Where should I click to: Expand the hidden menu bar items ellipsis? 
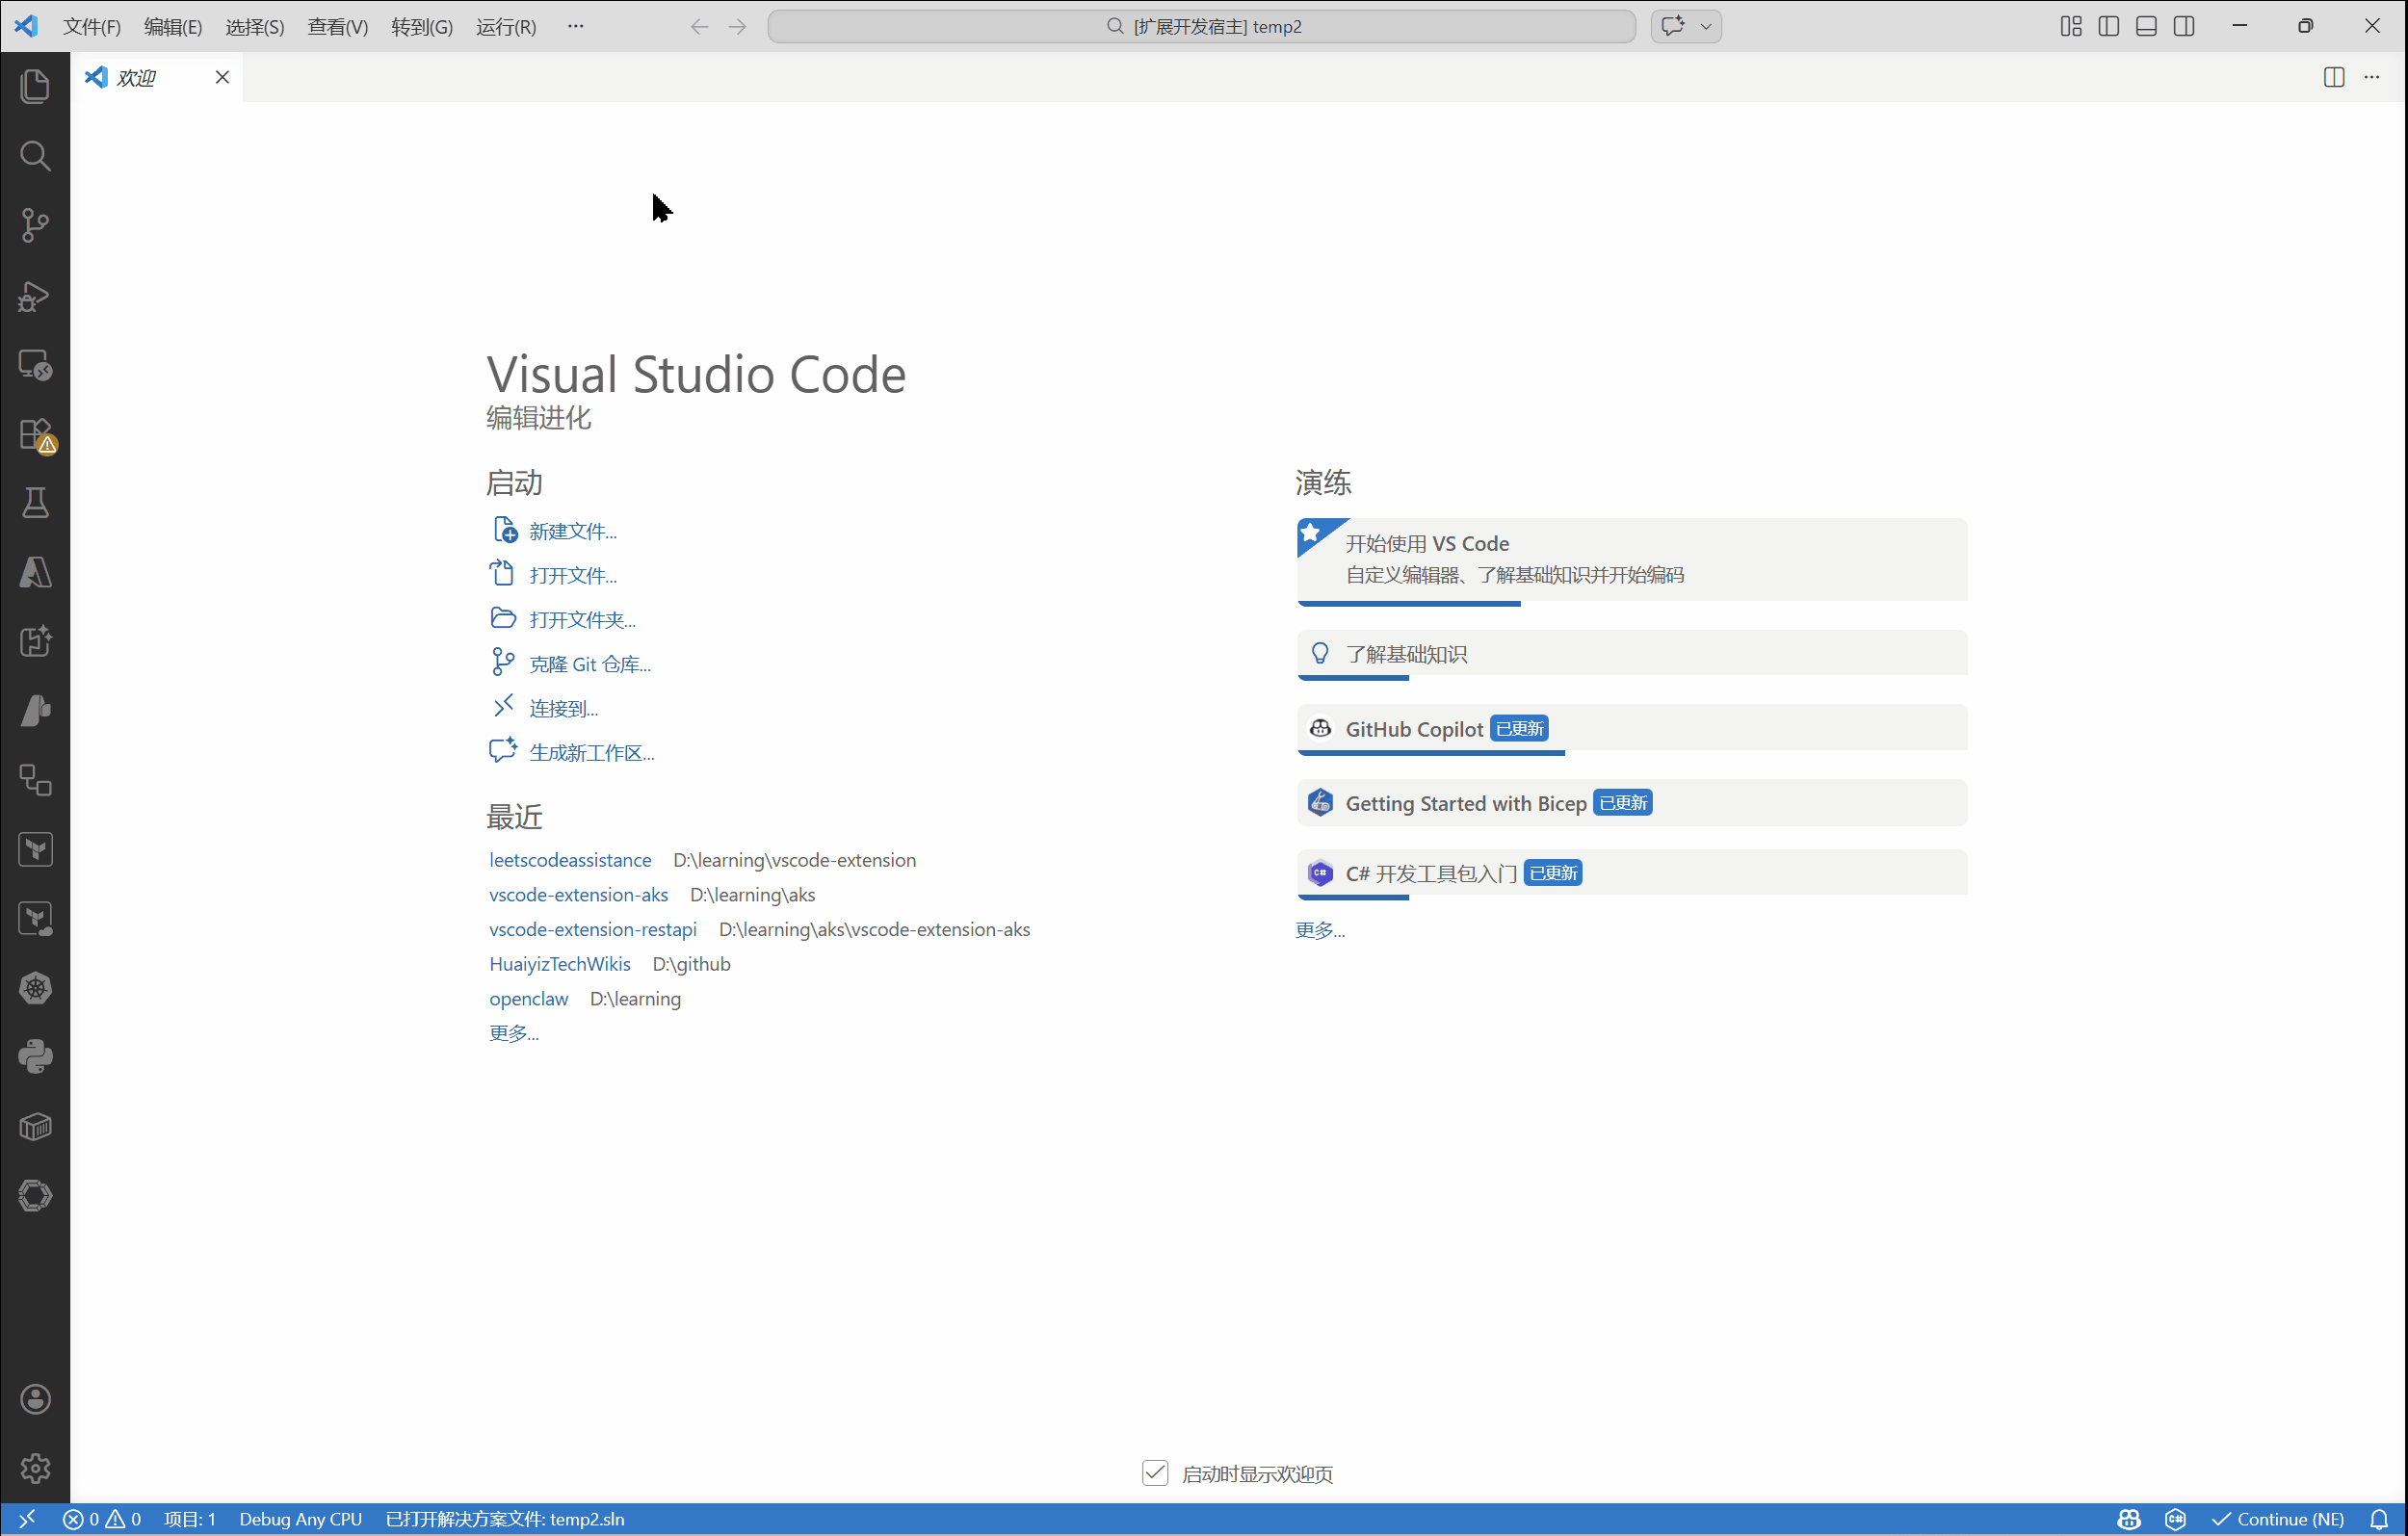tap(575, 26)
